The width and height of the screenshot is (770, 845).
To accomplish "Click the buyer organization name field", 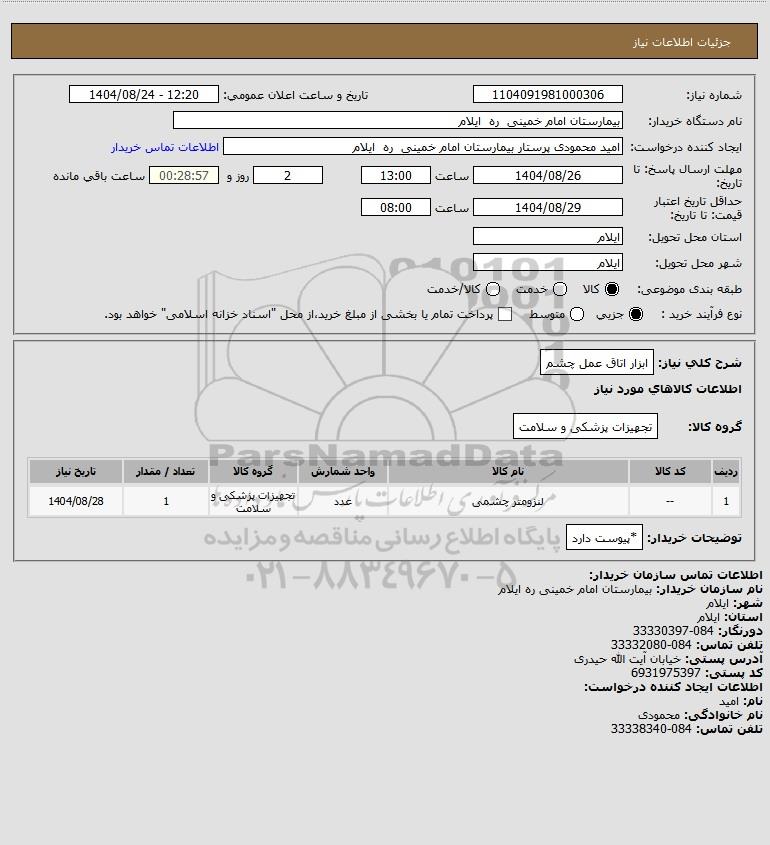I will tap(398, 121).
